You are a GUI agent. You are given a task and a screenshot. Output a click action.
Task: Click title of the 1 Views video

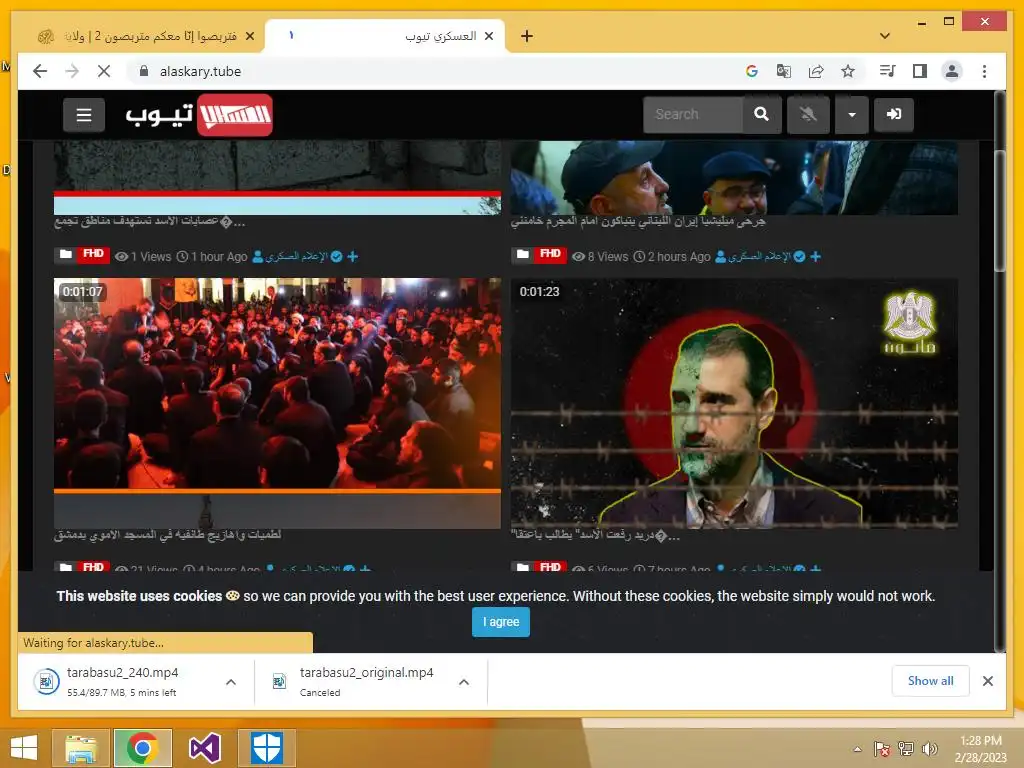pos(150,222)
